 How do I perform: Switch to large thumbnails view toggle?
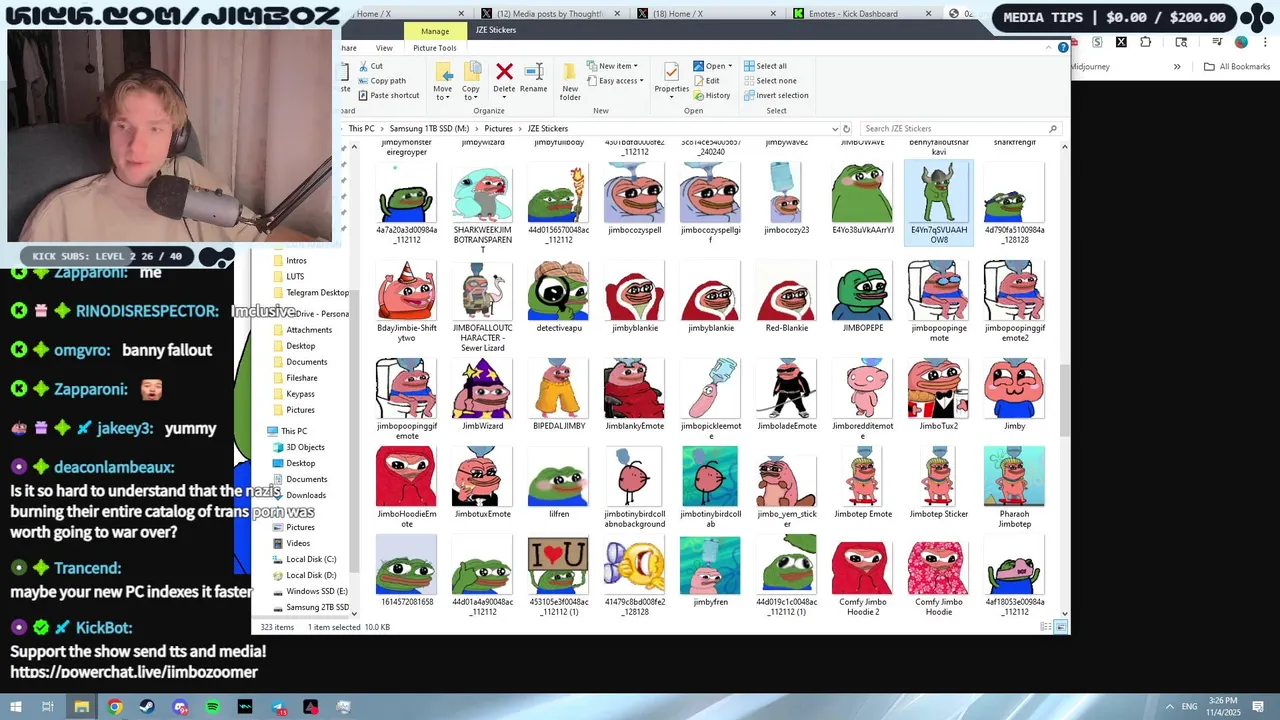tap(1061, 627)
